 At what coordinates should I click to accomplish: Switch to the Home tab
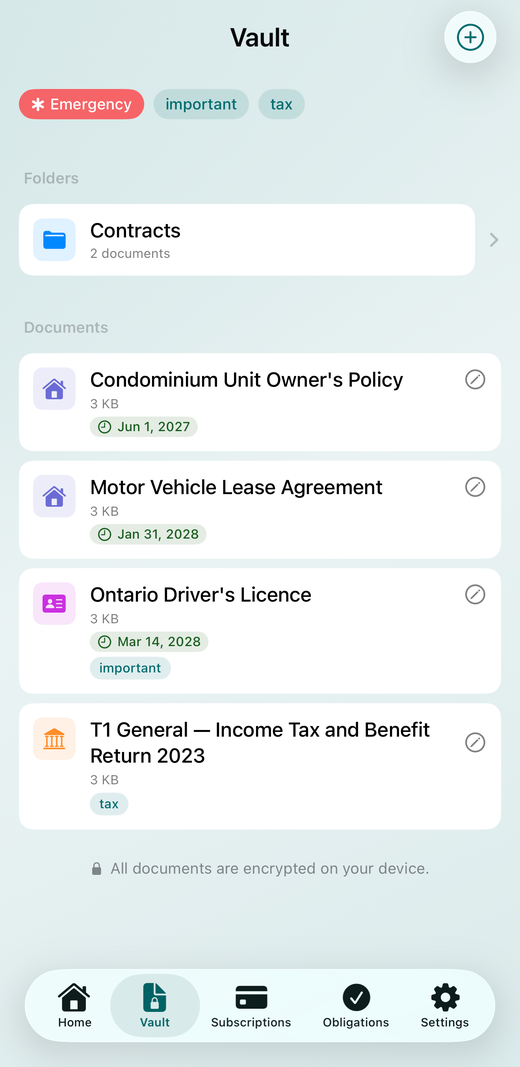(x=74, y=1006)
